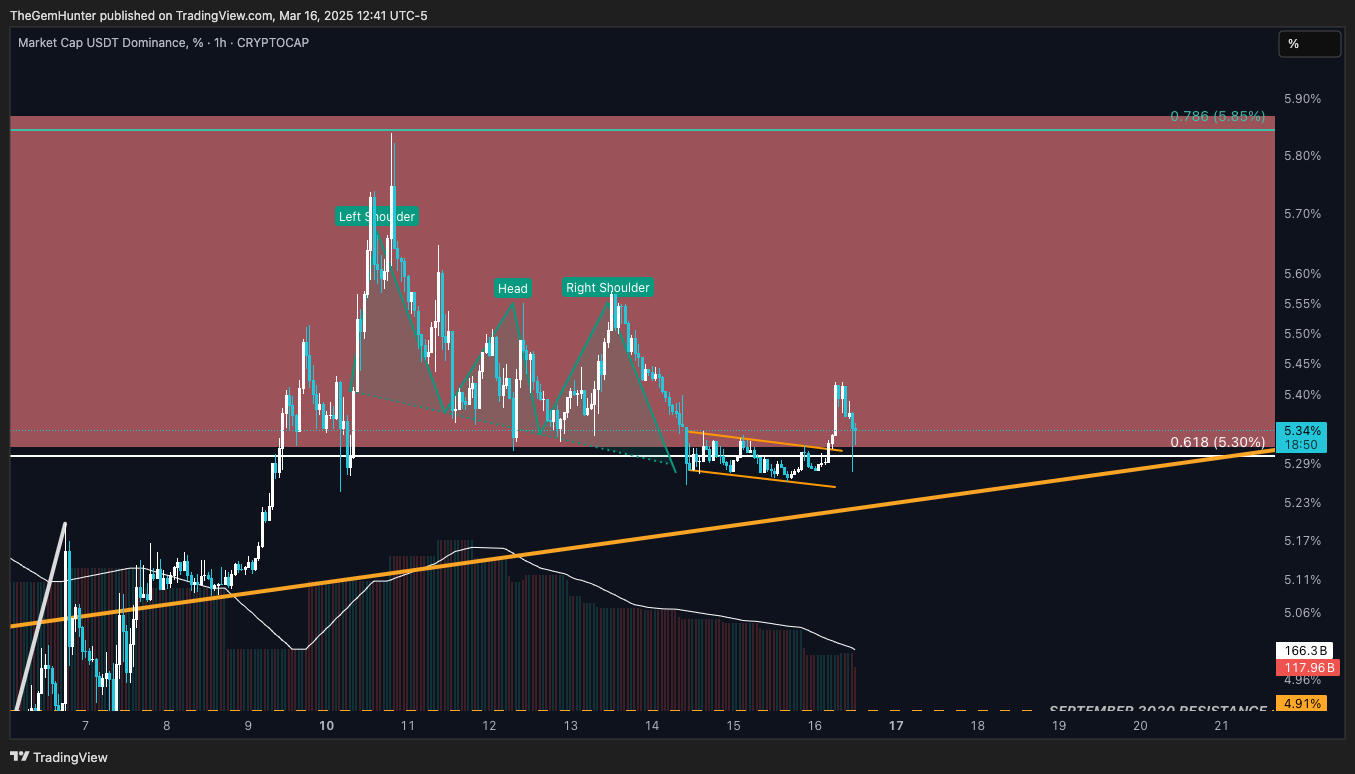Click date 11 on the time axis
This screenshot has height=774, width=1355.
(x=408, y=725)
